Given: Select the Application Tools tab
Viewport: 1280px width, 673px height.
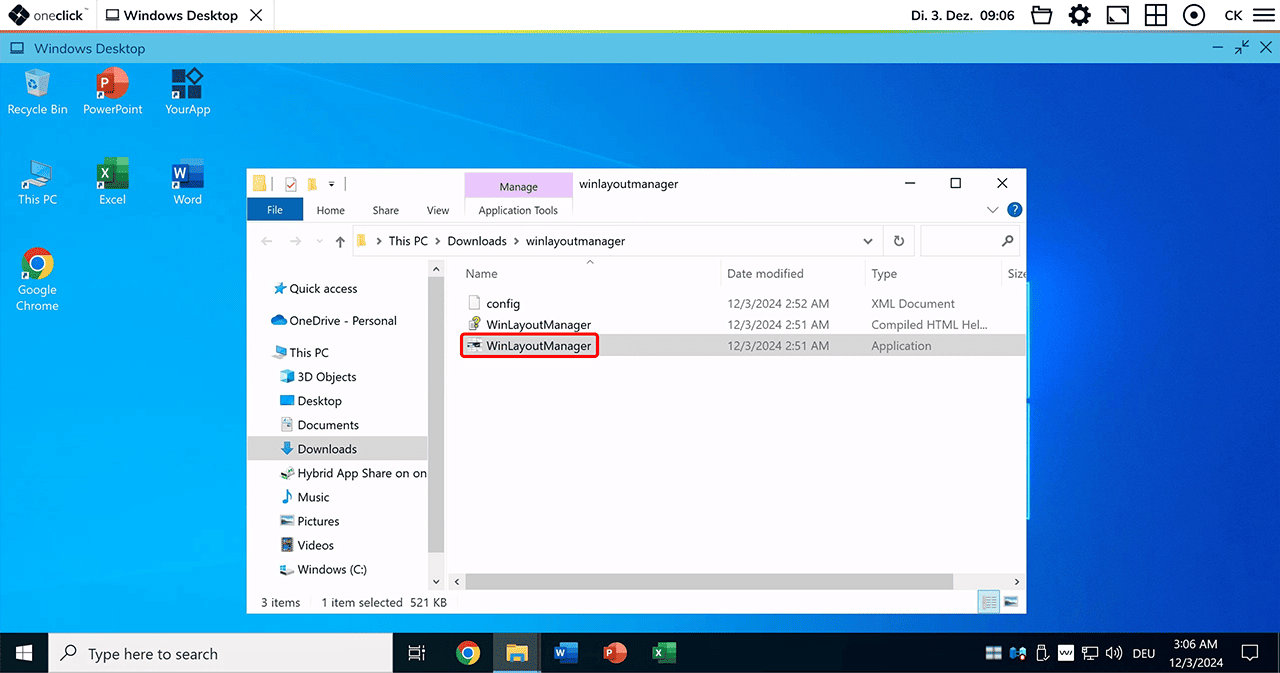Looking at the screenshot, I should pyautogui.click(x=518, y=210).
